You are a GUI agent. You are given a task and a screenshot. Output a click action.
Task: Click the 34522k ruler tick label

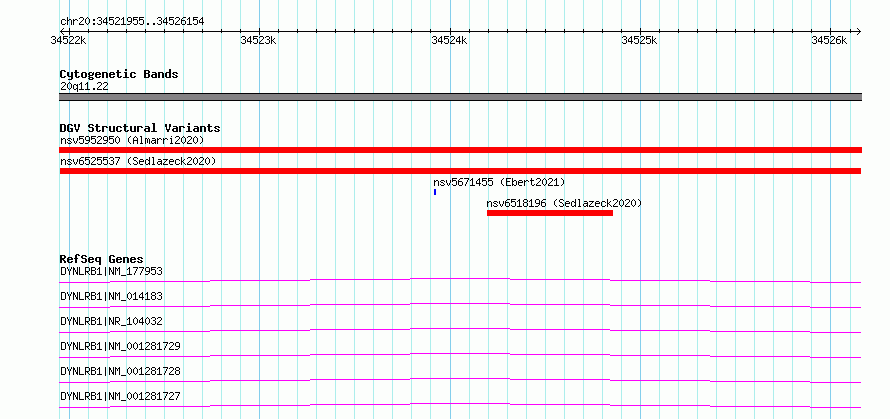pyautogui.click(x=68, y=40)
